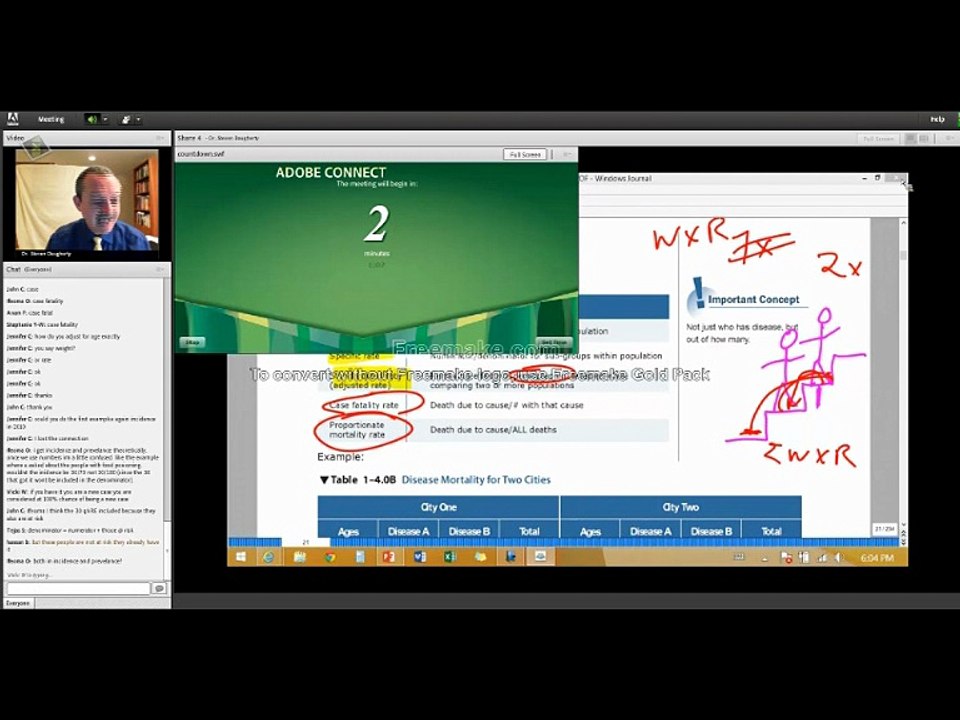Open the blue app icon after Sticky Notes
The width and height of the screenshot is (960, 720).
click(x=510, y=557)
